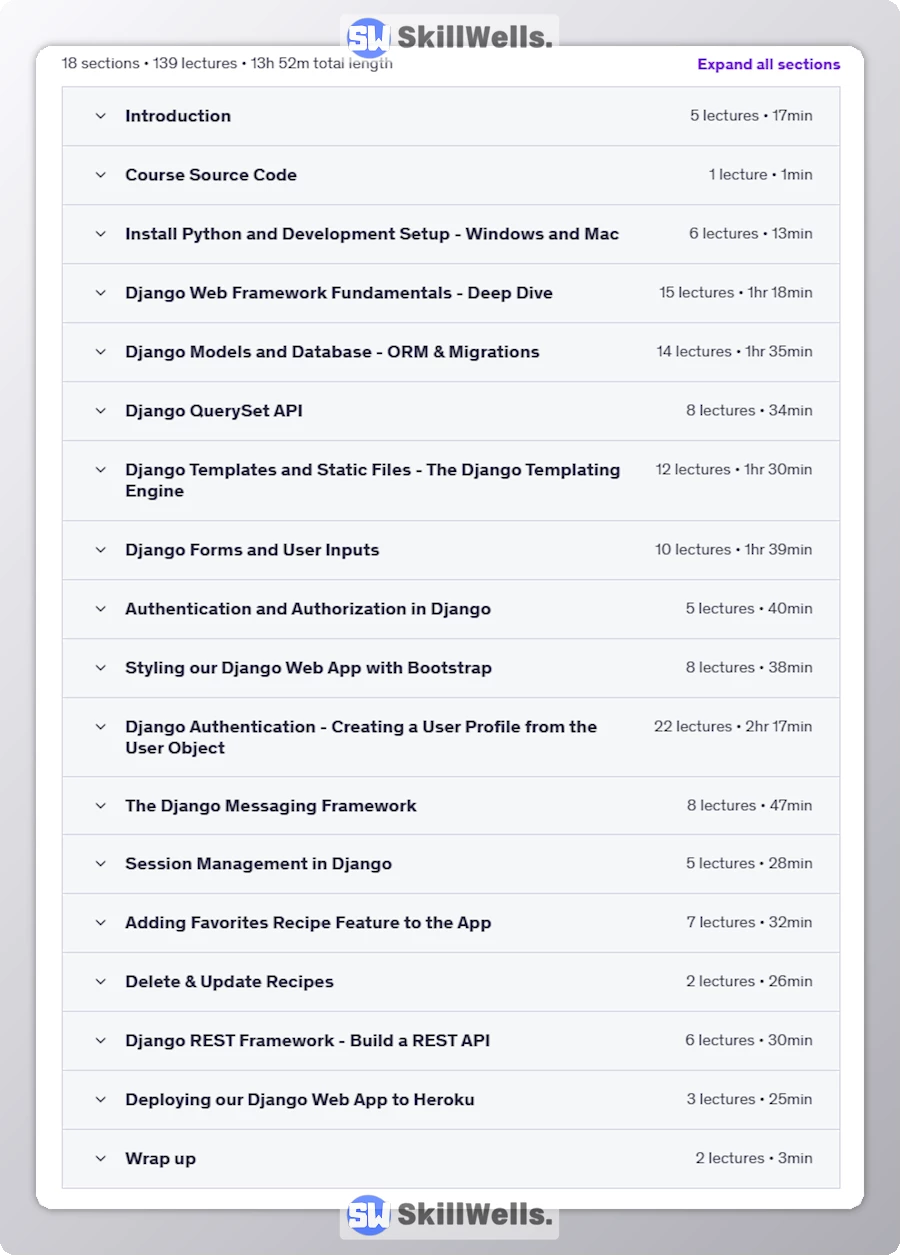The height and width of the screenshot is (1255, 900).
Task: Expand Session Management in Django chevron
Action: tap(100, 864)
